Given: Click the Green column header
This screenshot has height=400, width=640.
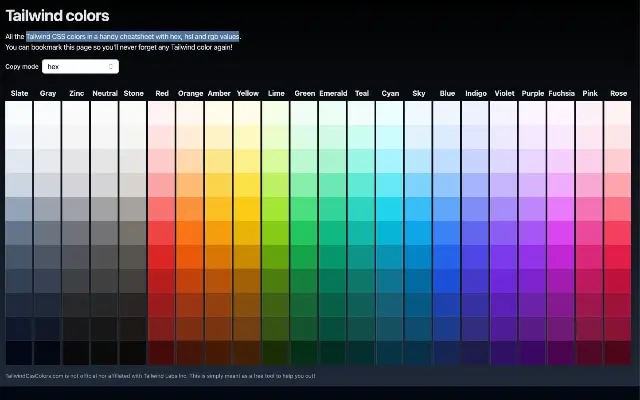Looking at the screenshot, I should (x=304, y=93).
